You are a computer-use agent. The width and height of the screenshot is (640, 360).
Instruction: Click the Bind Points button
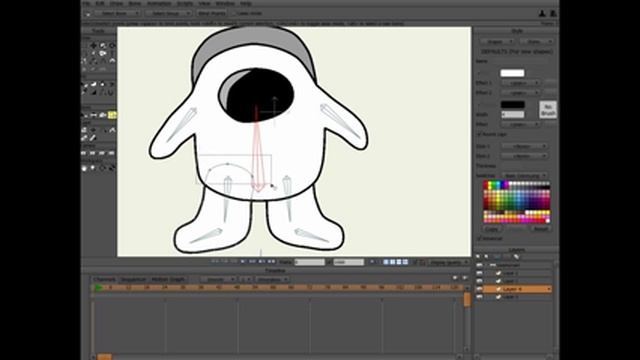point(212,13)
